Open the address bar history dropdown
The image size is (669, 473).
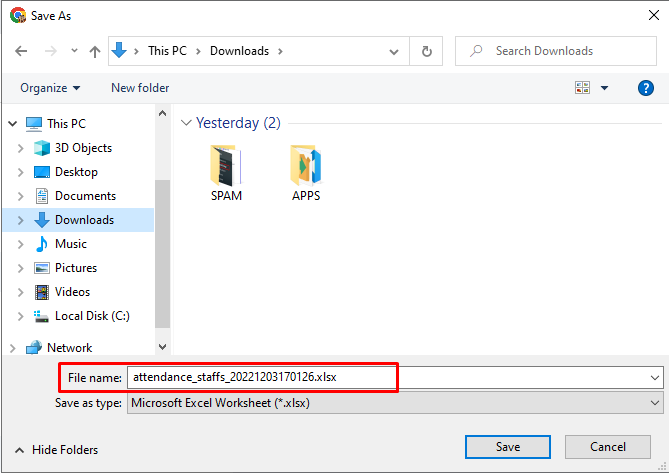394,52
